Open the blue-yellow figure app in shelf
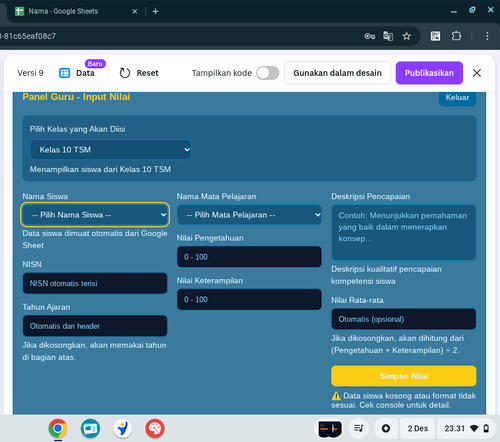 pyautogui.click(x=122, y=428)
